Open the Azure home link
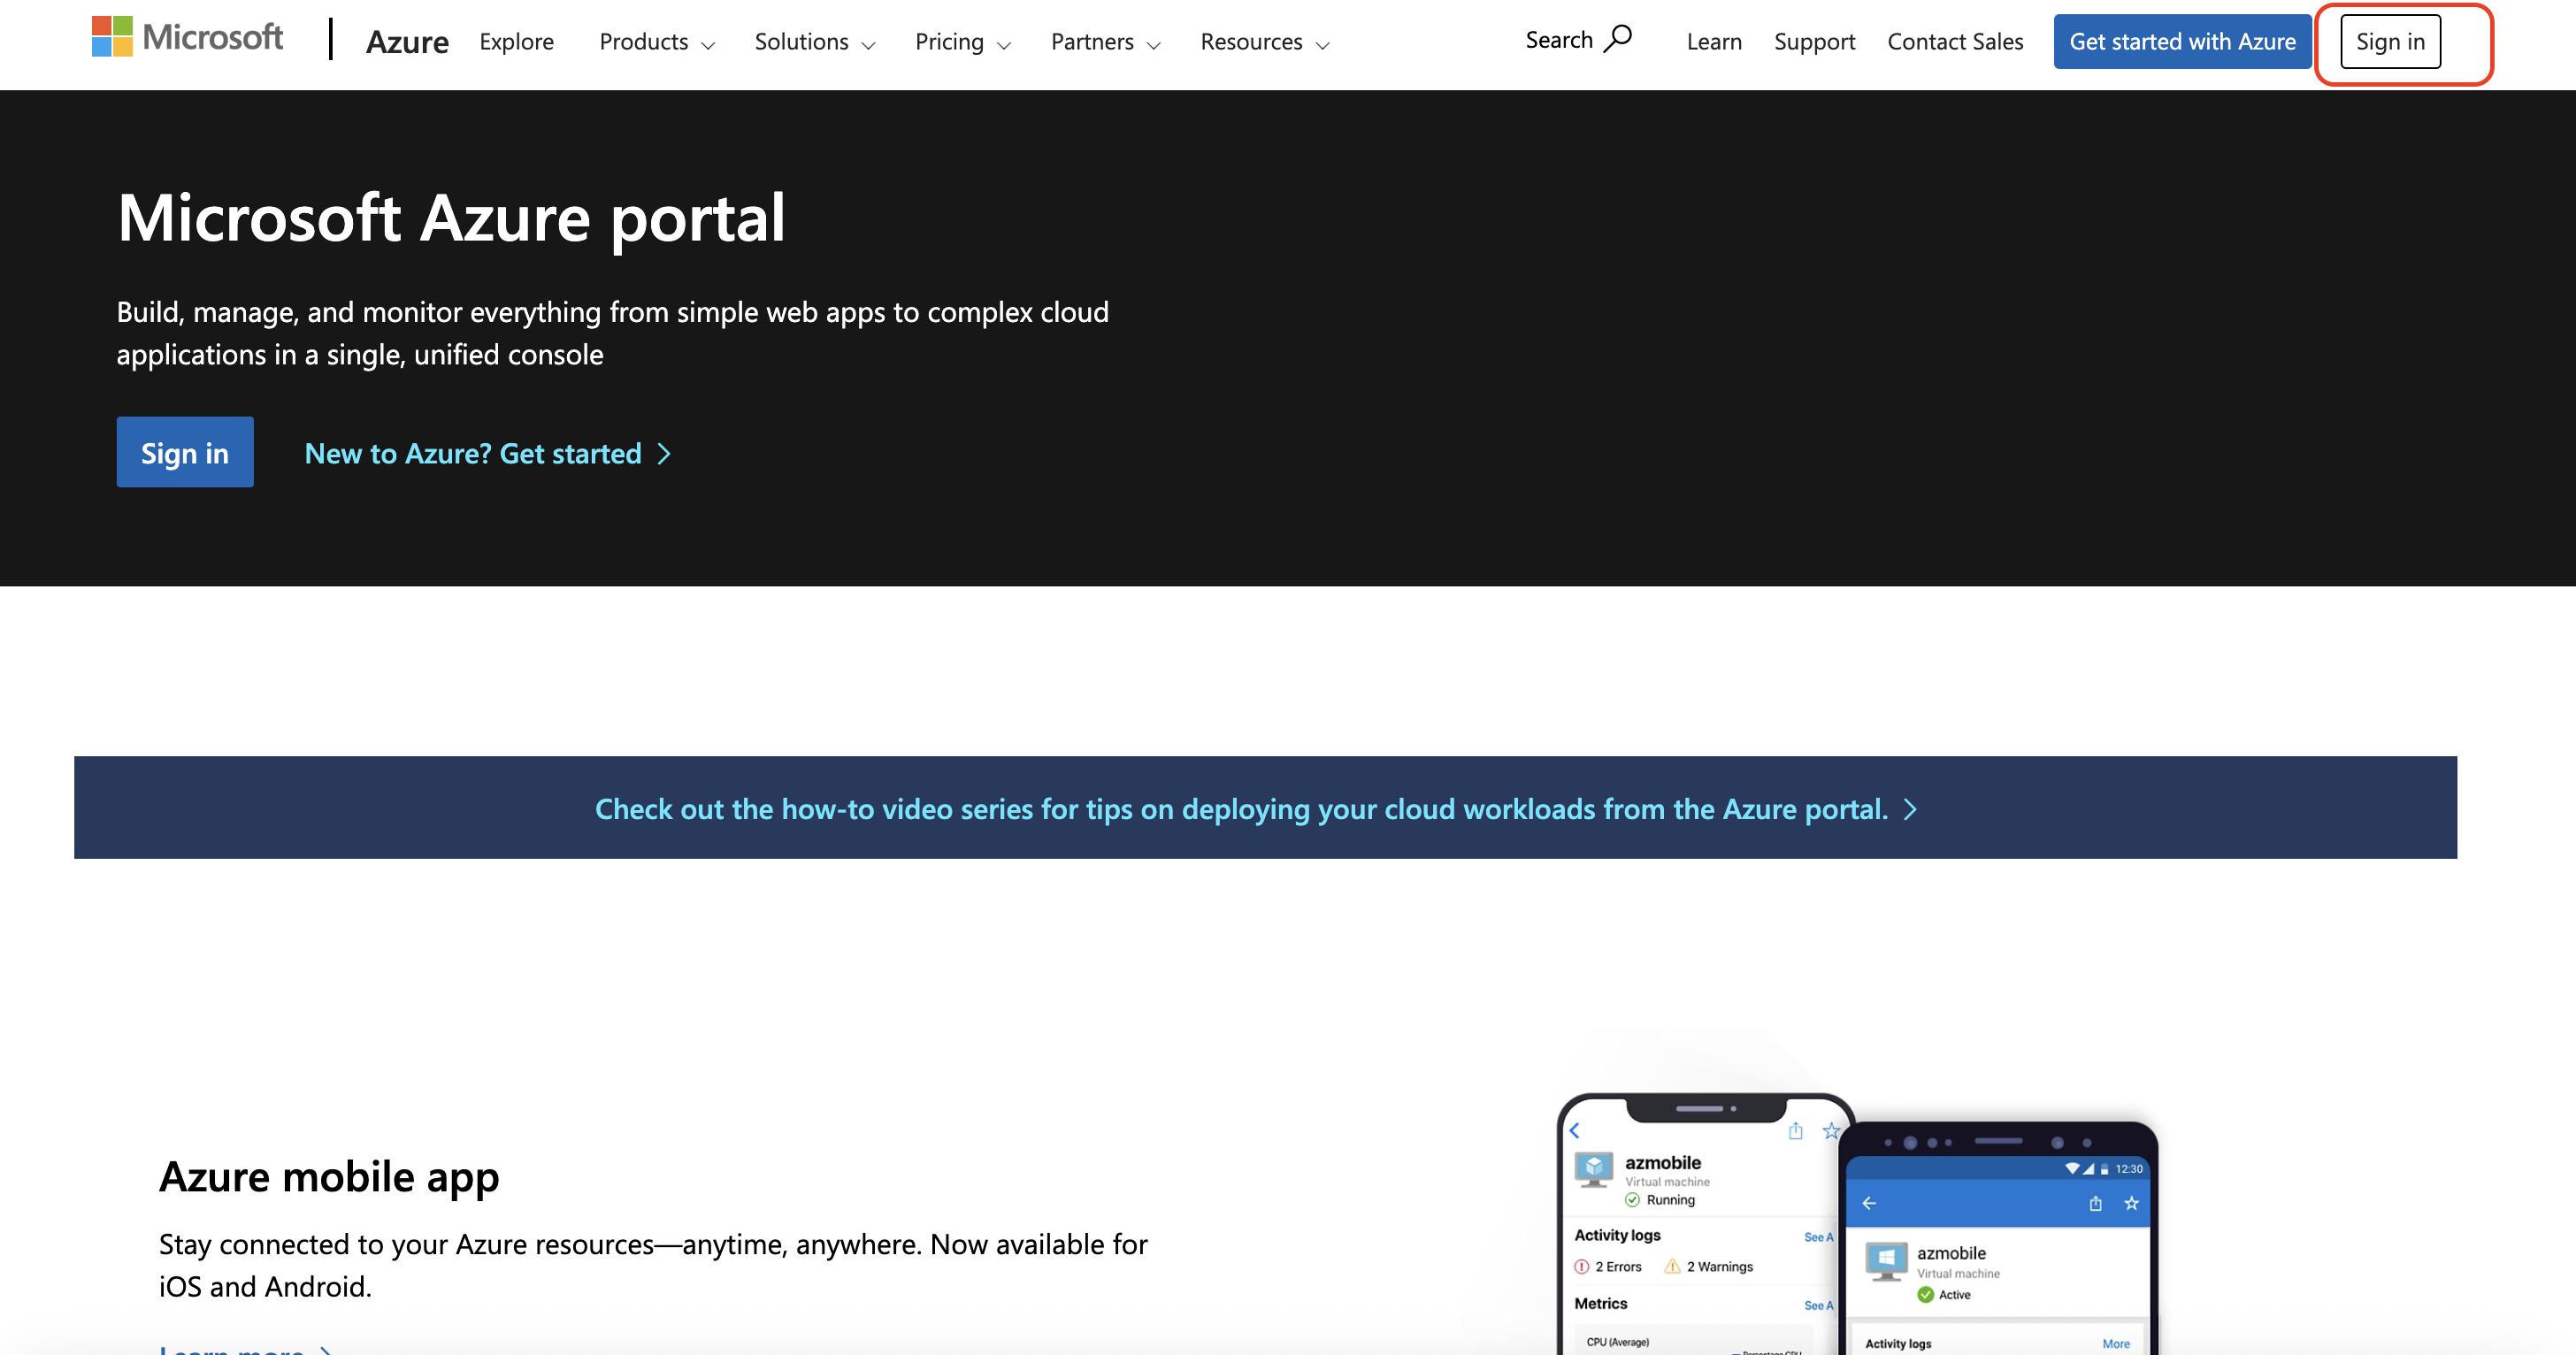The width and height of the screenshot is (2576, 1355). (x=407, y=42)
